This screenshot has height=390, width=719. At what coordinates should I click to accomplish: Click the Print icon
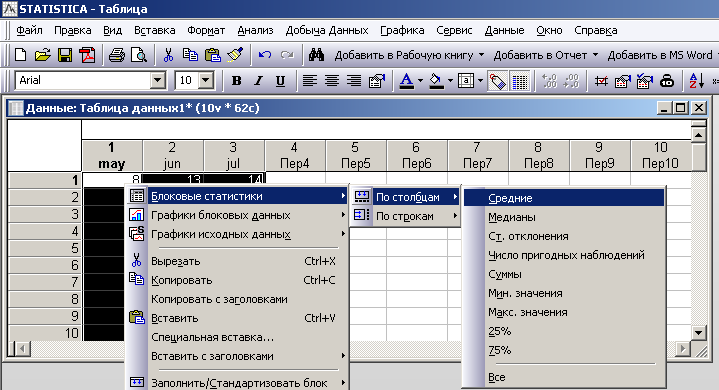pyautogui.click(x=116, y=55)
